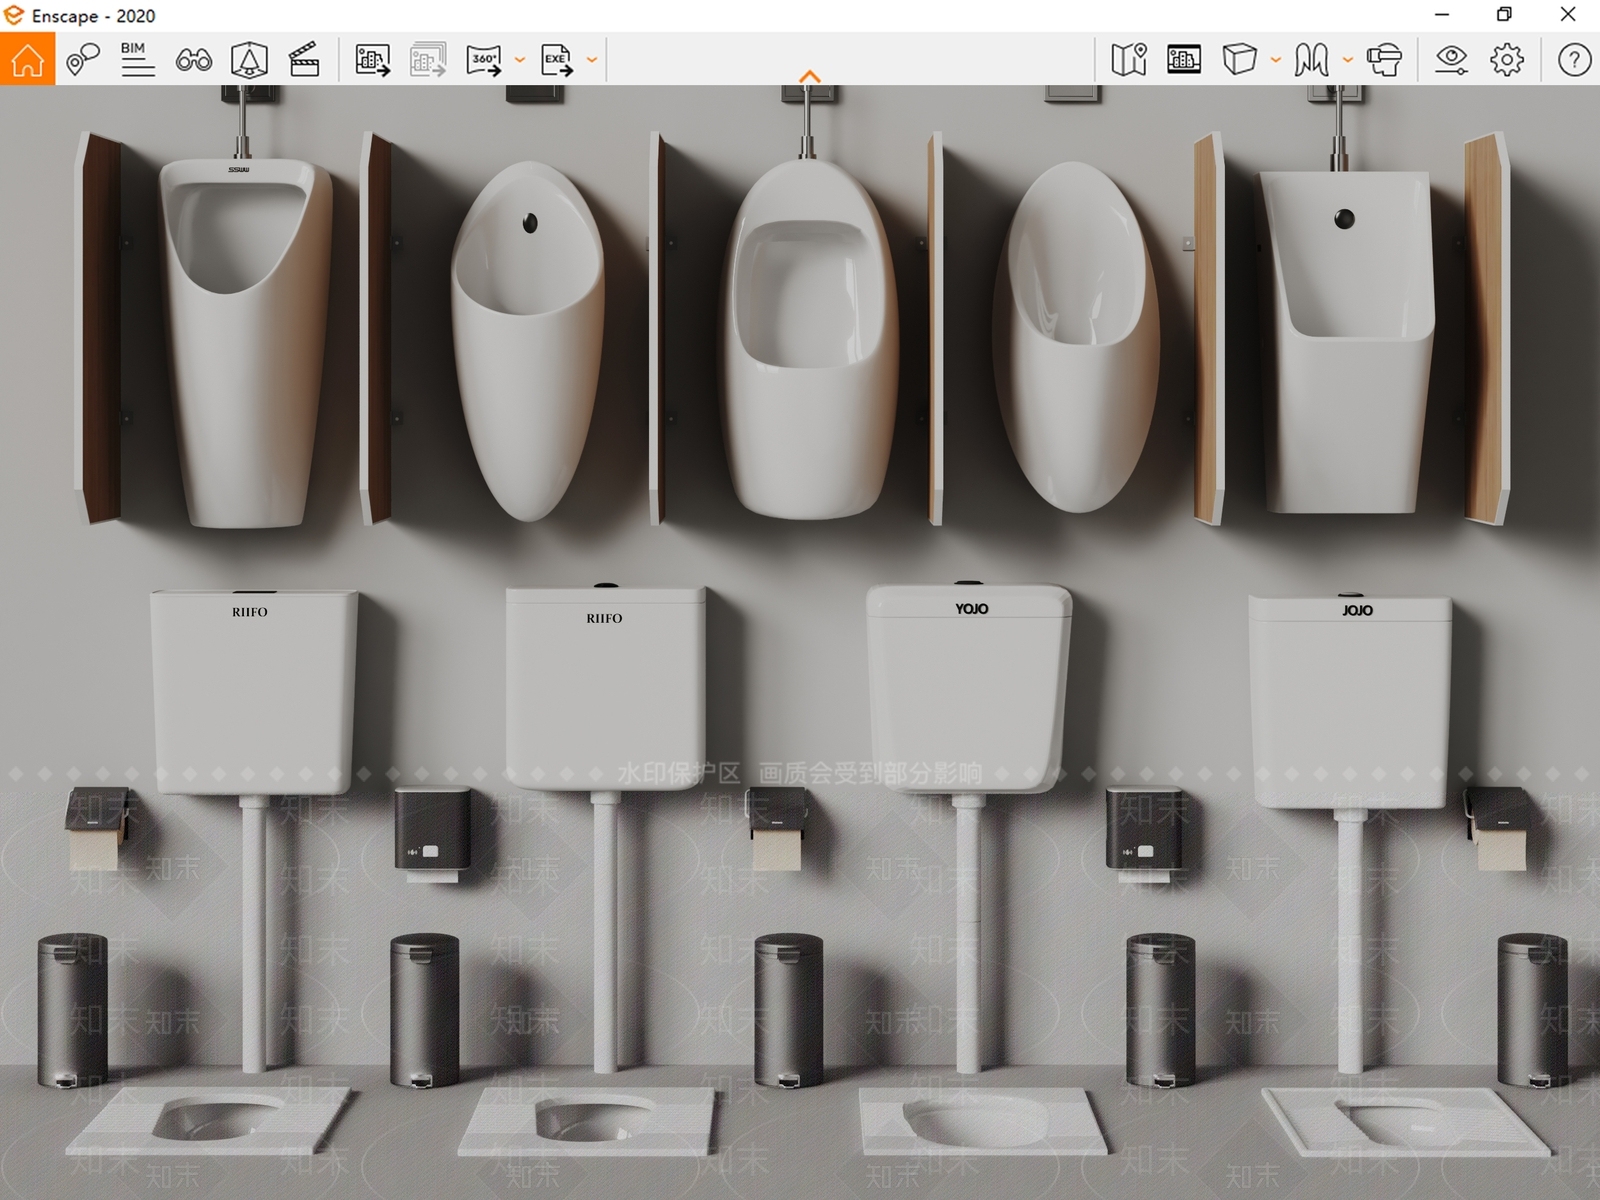Export a screenshot of the render

[x=373, y=59]
